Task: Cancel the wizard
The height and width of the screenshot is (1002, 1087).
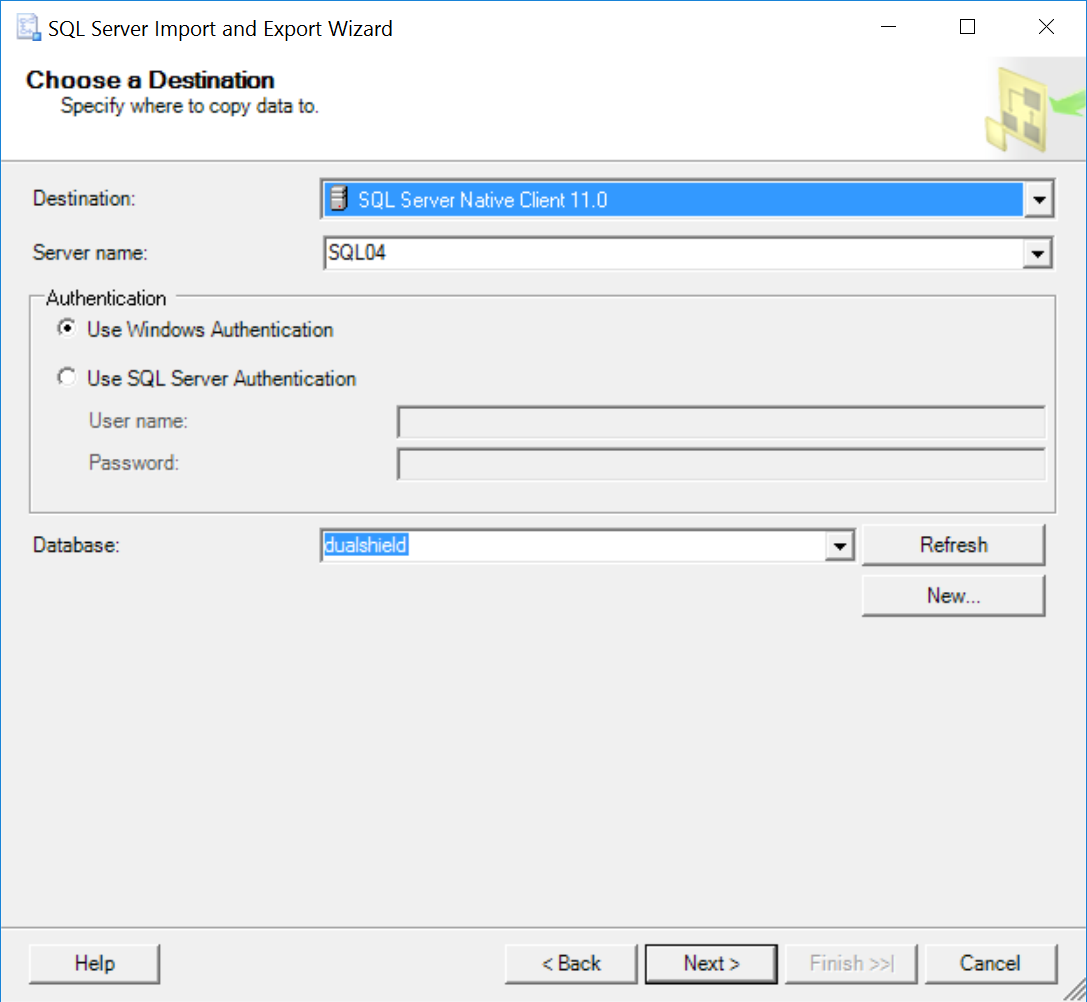Action: [x=990, y=963]
